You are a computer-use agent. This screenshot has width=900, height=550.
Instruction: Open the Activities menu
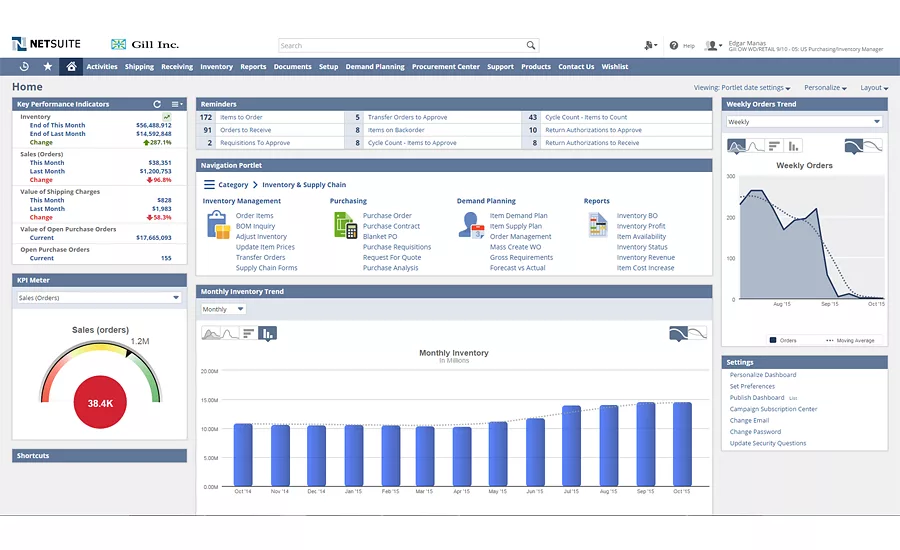[102, 67]
